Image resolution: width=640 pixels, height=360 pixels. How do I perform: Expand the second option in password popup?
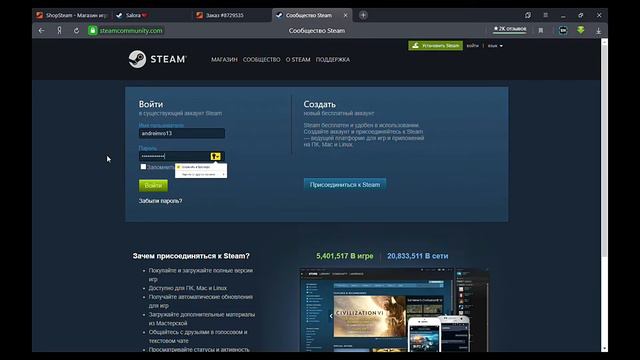(201, 174)
